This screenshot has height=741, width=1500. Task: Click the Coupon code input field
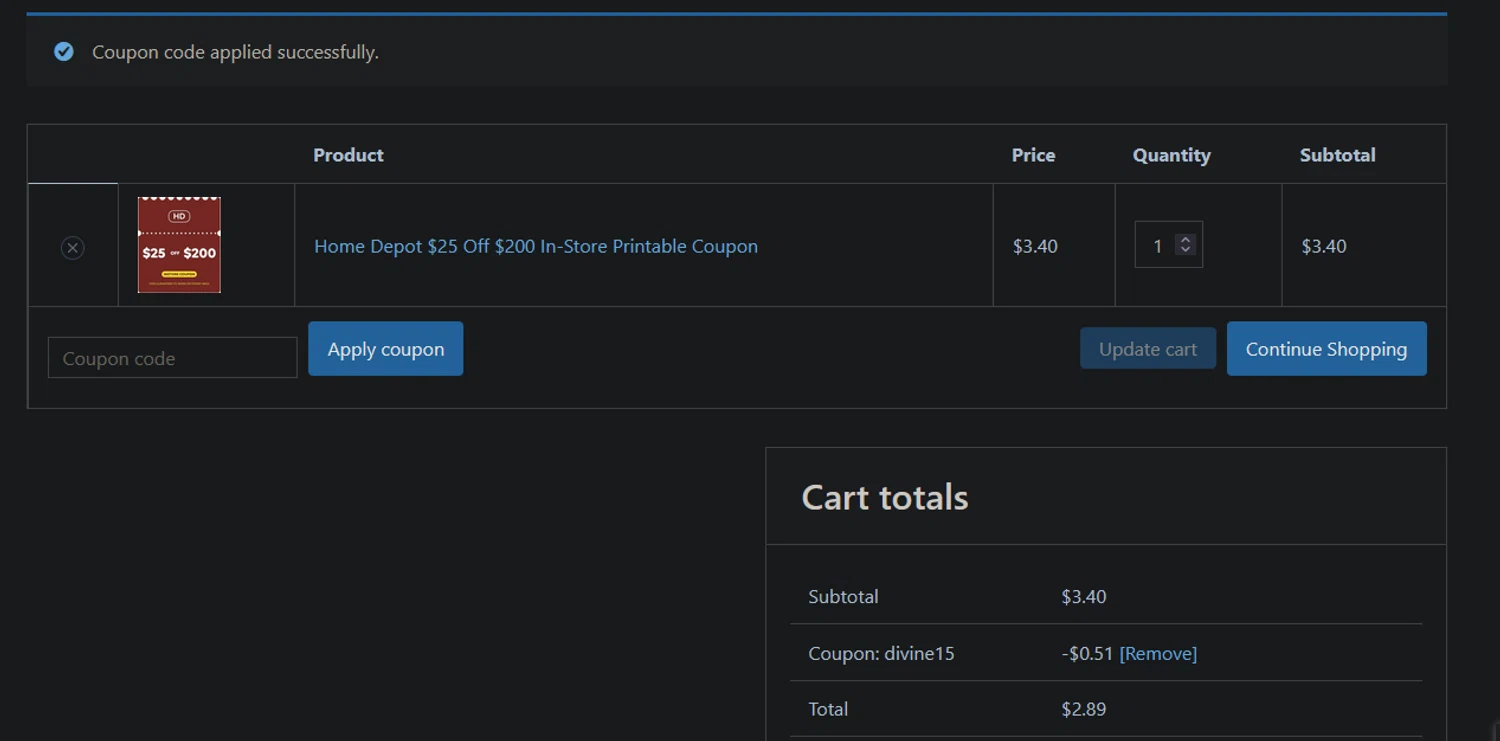(x=172, y=358)
